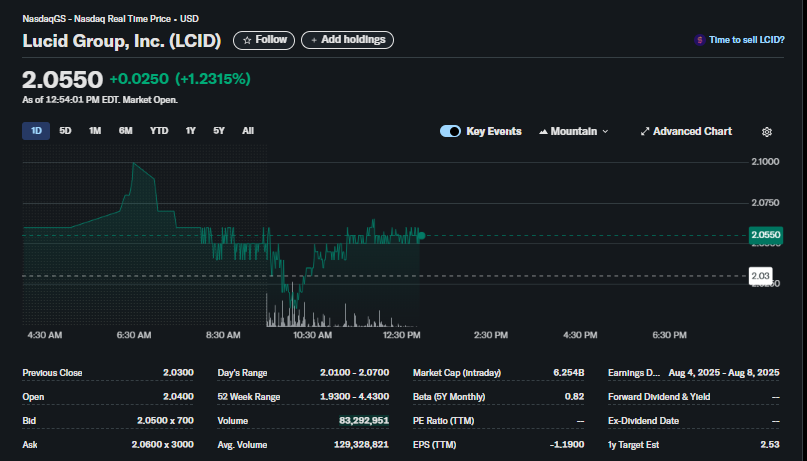Screen dimensions: 807x461
Task: Switch chart to 5D range
Action: (65, 131)
